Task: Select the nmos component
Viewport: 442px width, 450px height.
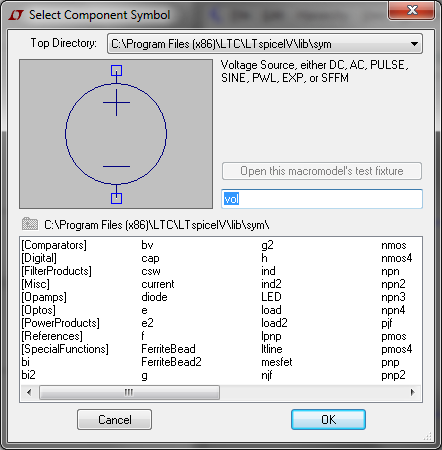Action: pyautogui.click(x=394, y=245)
